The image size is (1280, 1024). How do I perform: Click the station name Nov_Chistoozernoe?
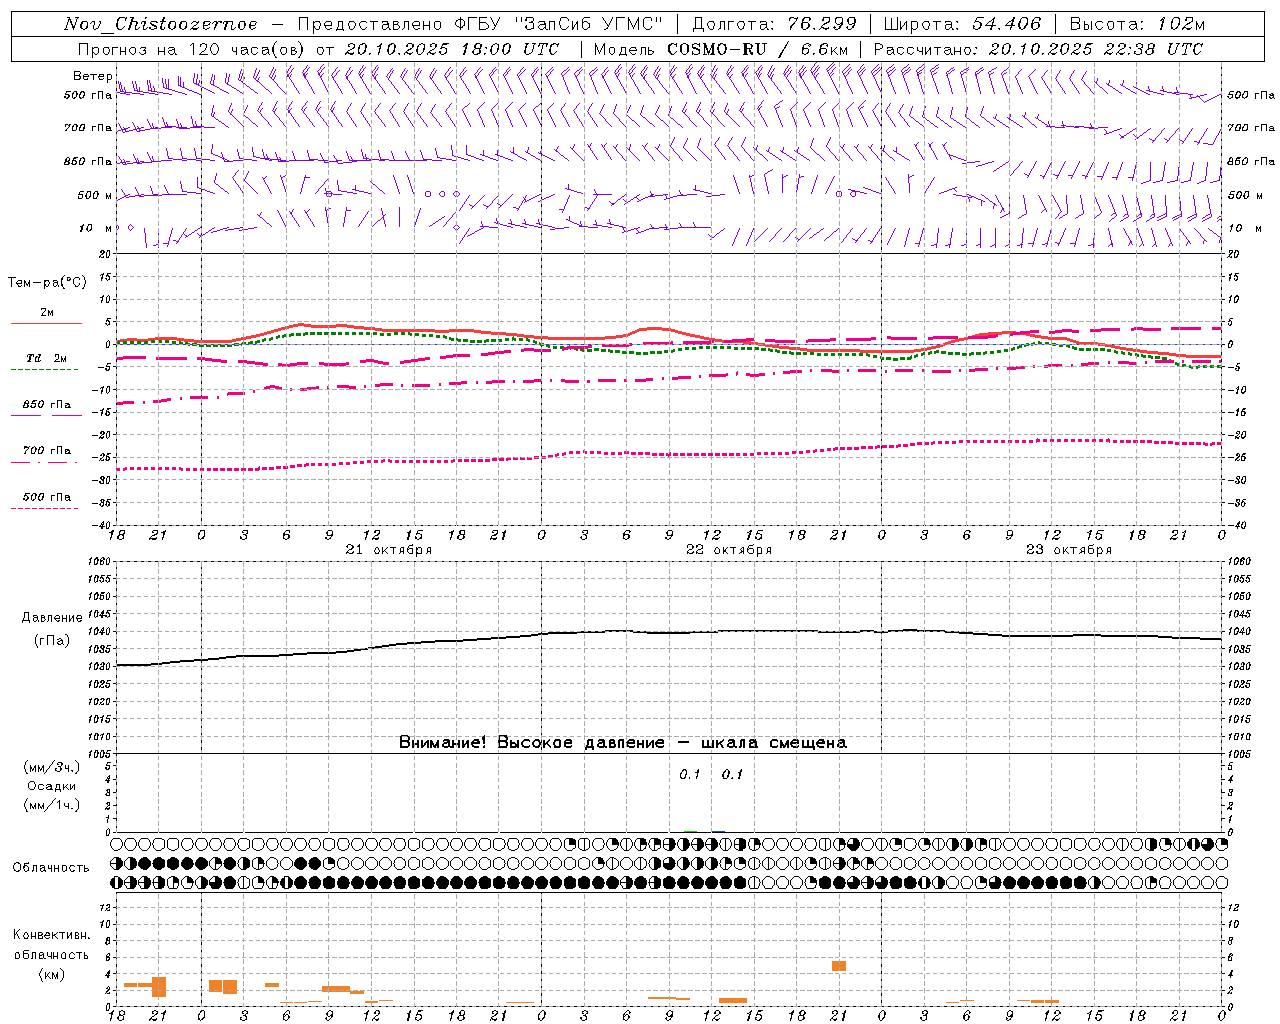tap(161, 24)
